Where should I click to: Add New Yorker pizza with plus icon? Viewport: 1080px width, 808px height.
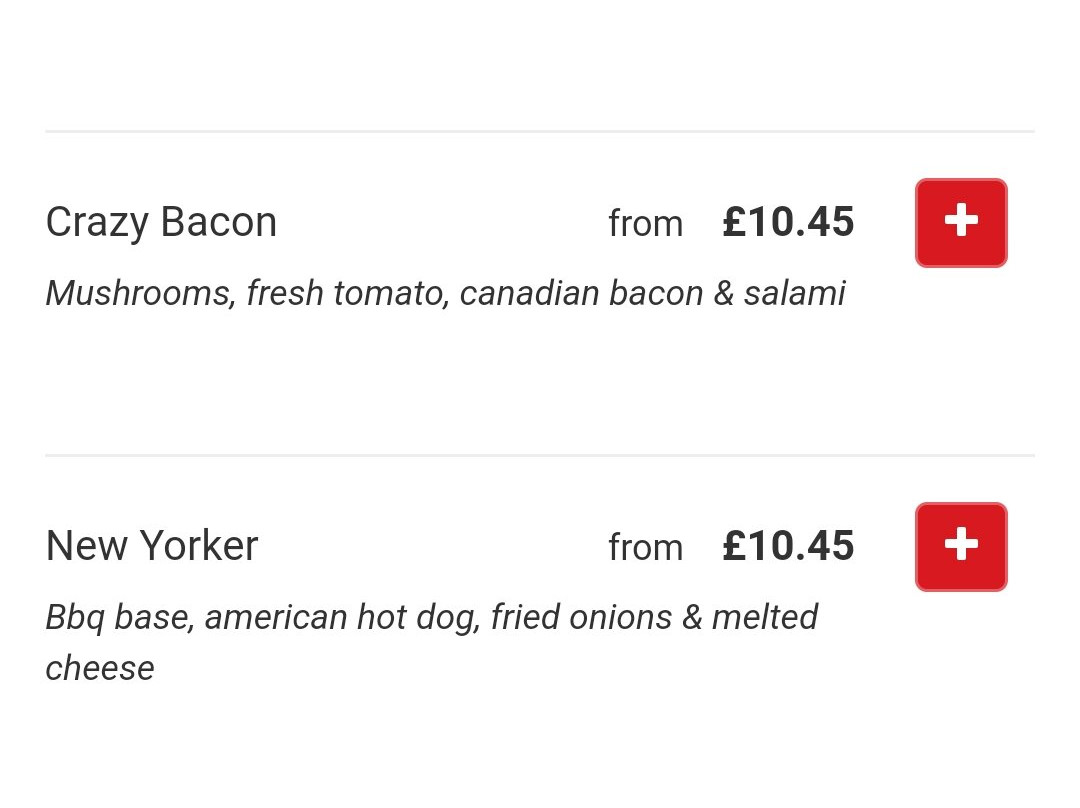[960, 546]
